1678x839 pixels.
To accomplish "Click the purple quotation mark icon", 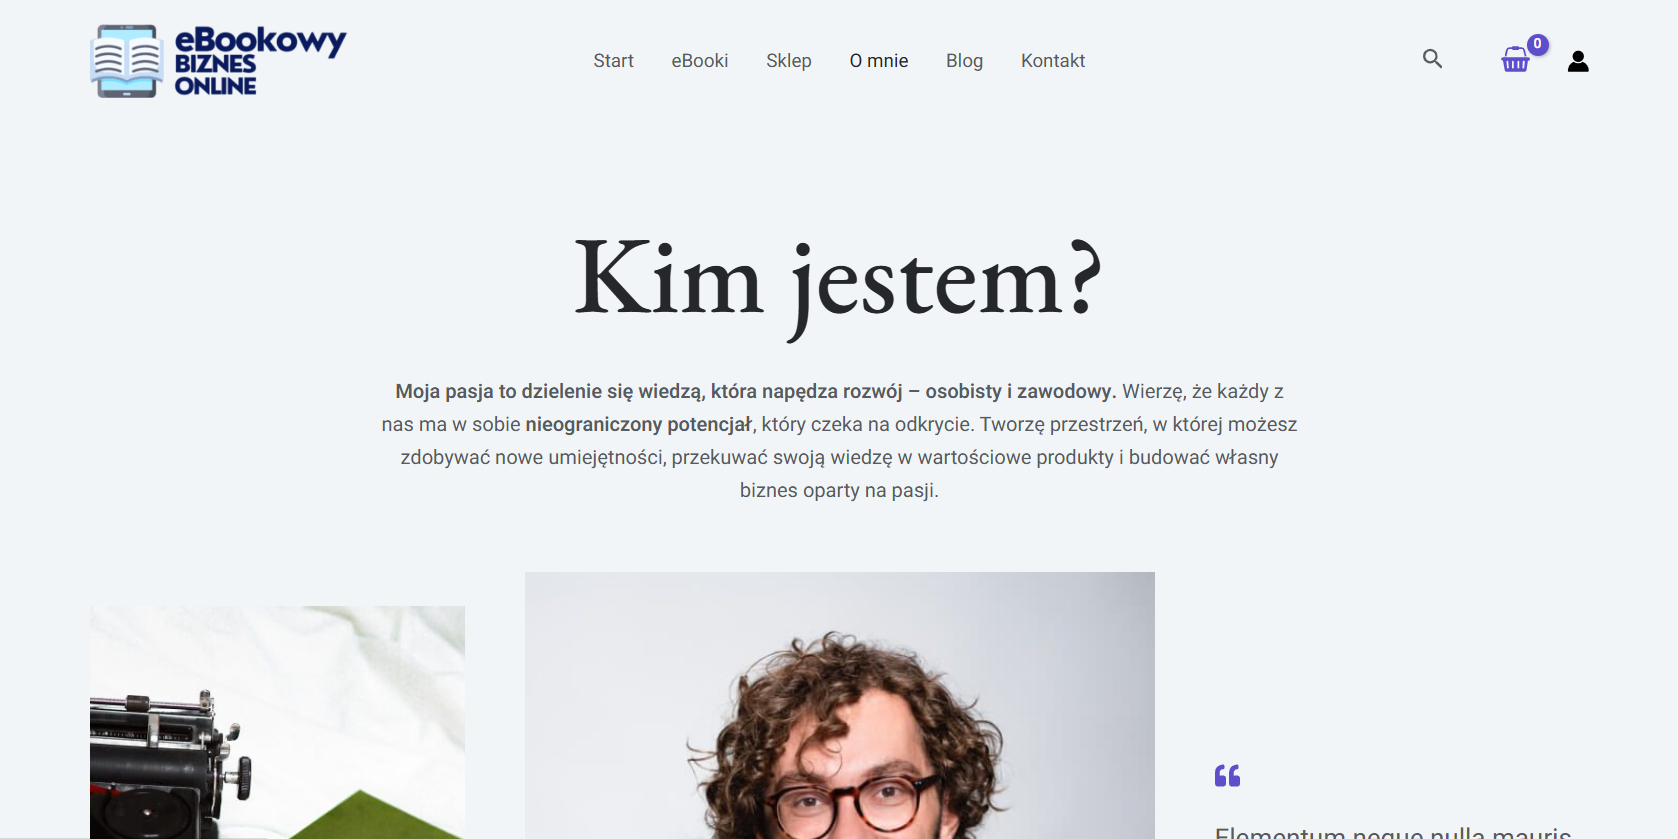I will tap(1227, 776).
